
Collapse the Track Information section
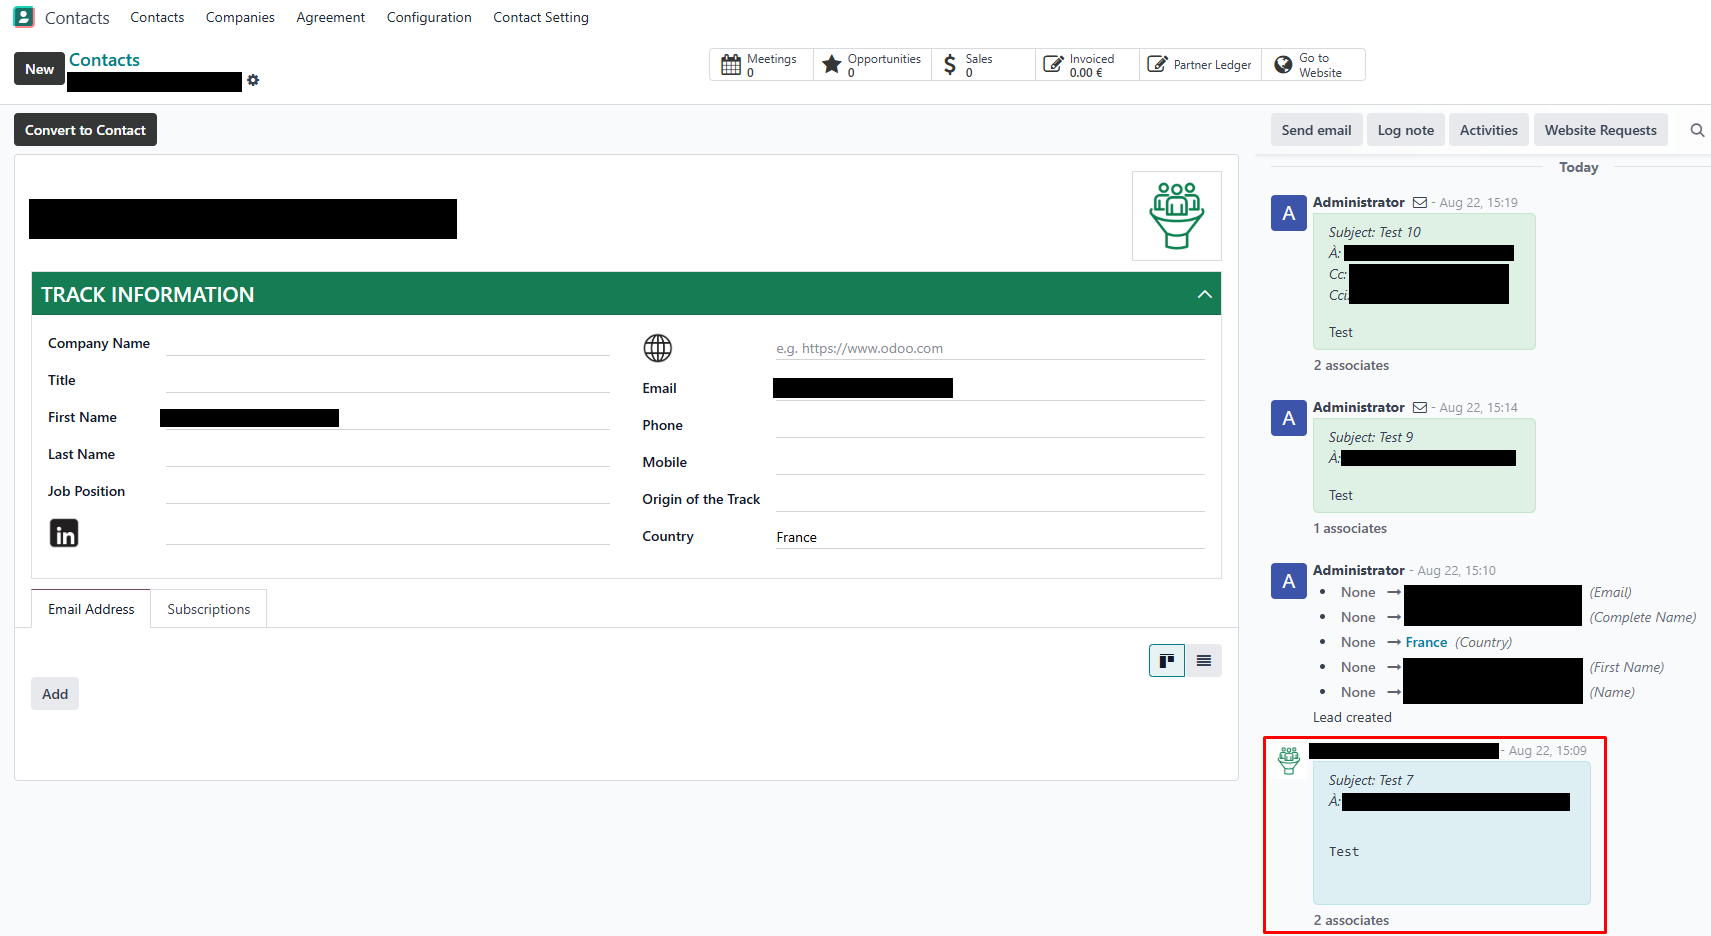pos(1204,294)
